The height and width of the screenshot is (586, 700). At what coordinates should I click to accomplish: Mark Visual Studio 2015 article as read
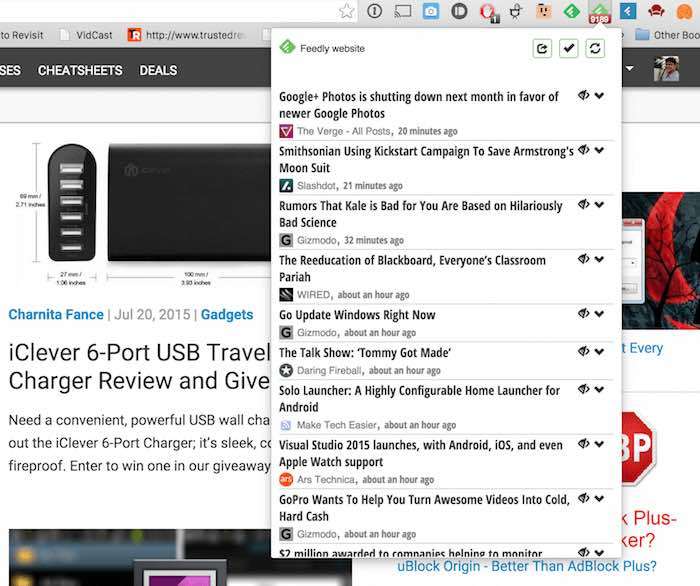pyautogui.click(x=583, y=444)
